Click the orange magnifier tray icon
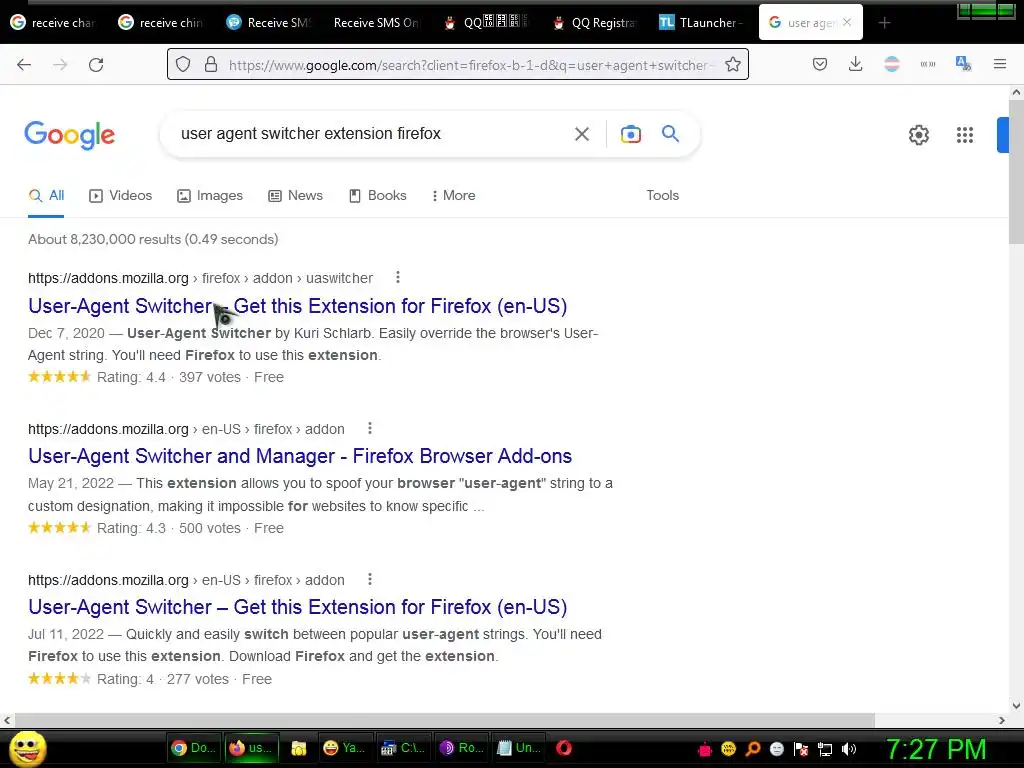Screen dimensions: 1024x768 [752, 750]
